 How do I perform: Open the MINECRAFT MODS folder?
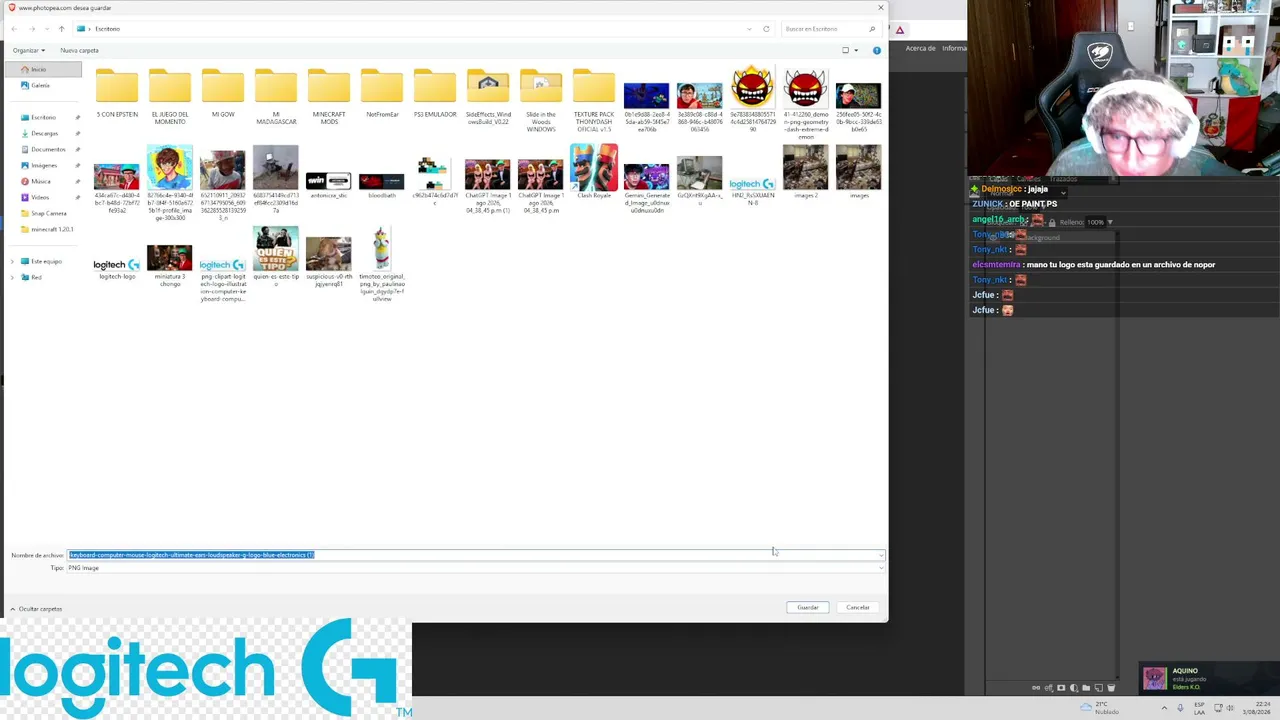pos(329,95)
